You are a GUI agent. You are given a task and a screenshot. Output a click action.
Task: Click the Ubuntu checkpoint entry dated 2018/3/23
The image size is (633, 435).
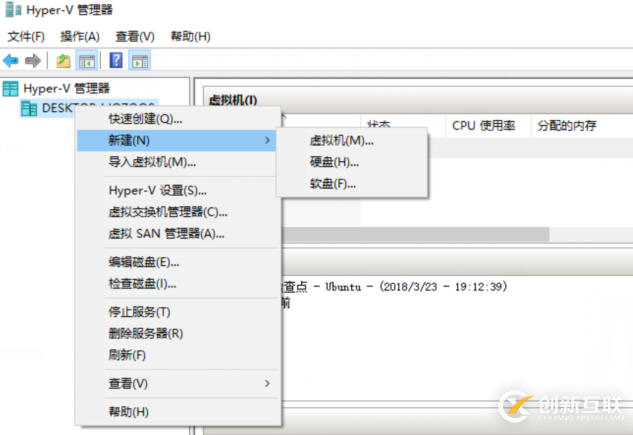coord(395,287)
